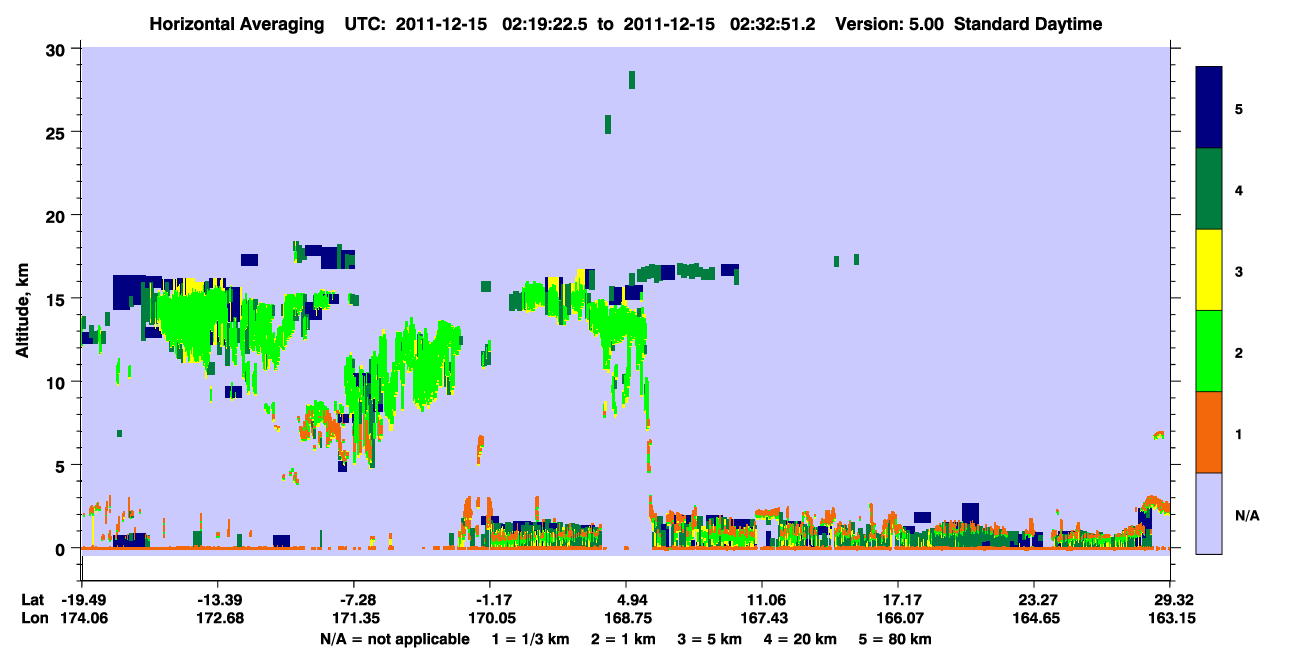Image resolution: width=1300 pixels, height=667 pixels.
Task: Click 'Standard Daytime' in the title
Action: point(1028,24)
